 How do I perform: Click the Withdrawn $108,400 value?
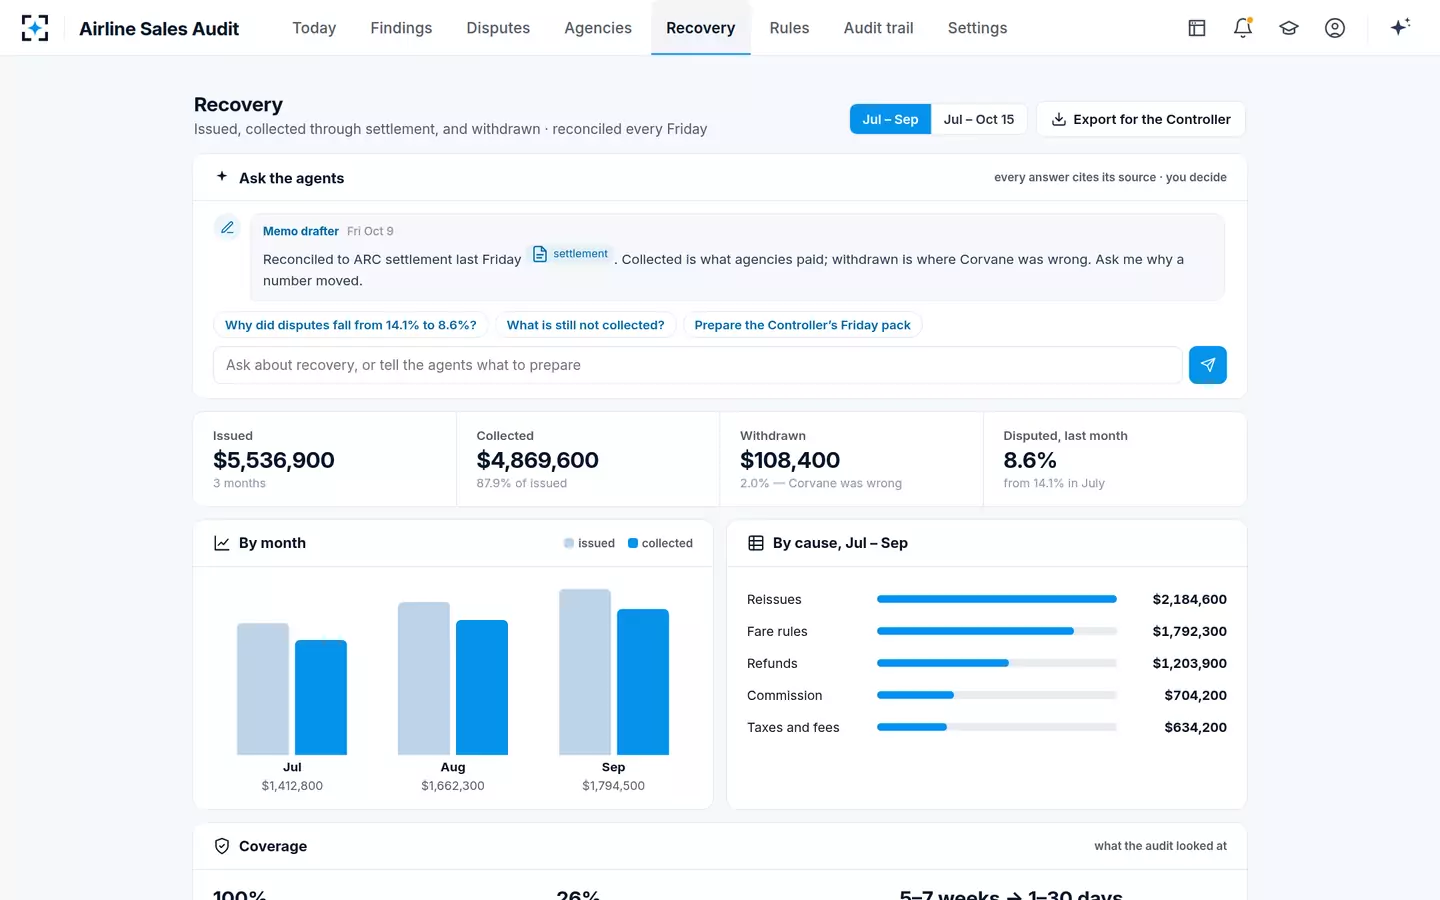790,460
